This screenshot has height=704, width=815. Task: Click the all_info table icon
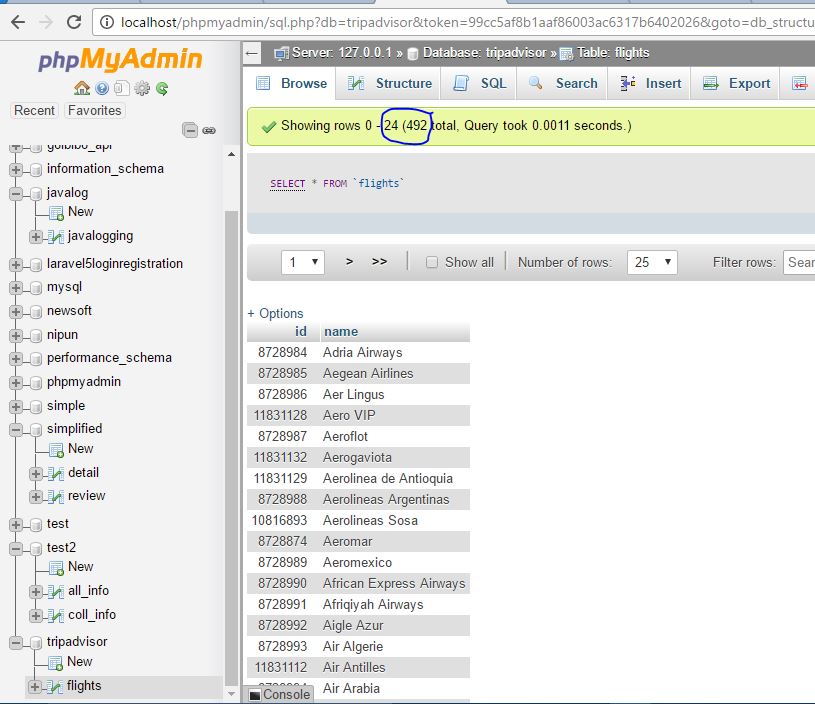click(x=56, y=591)
